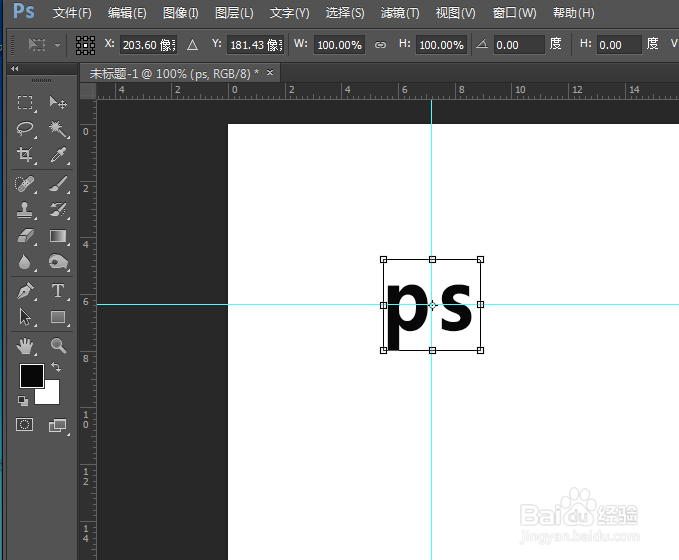Edit the rotation angle field
Screen dimensions: 679x560
coord(519,45)
